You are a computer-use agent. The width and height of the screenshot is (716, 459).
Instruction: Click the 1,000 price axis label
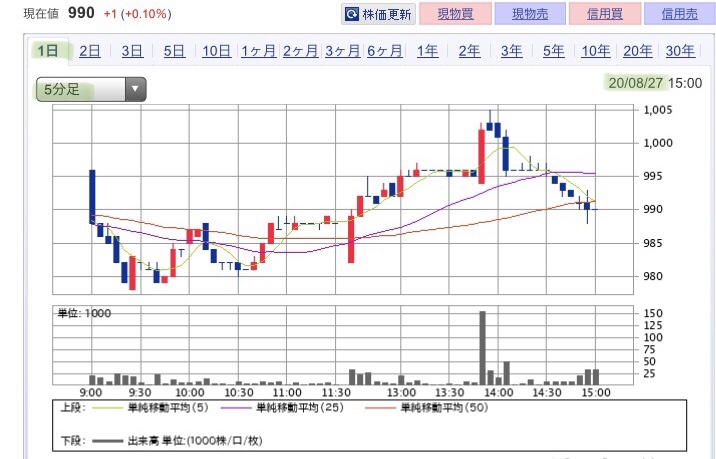click(x=658, y=143)
